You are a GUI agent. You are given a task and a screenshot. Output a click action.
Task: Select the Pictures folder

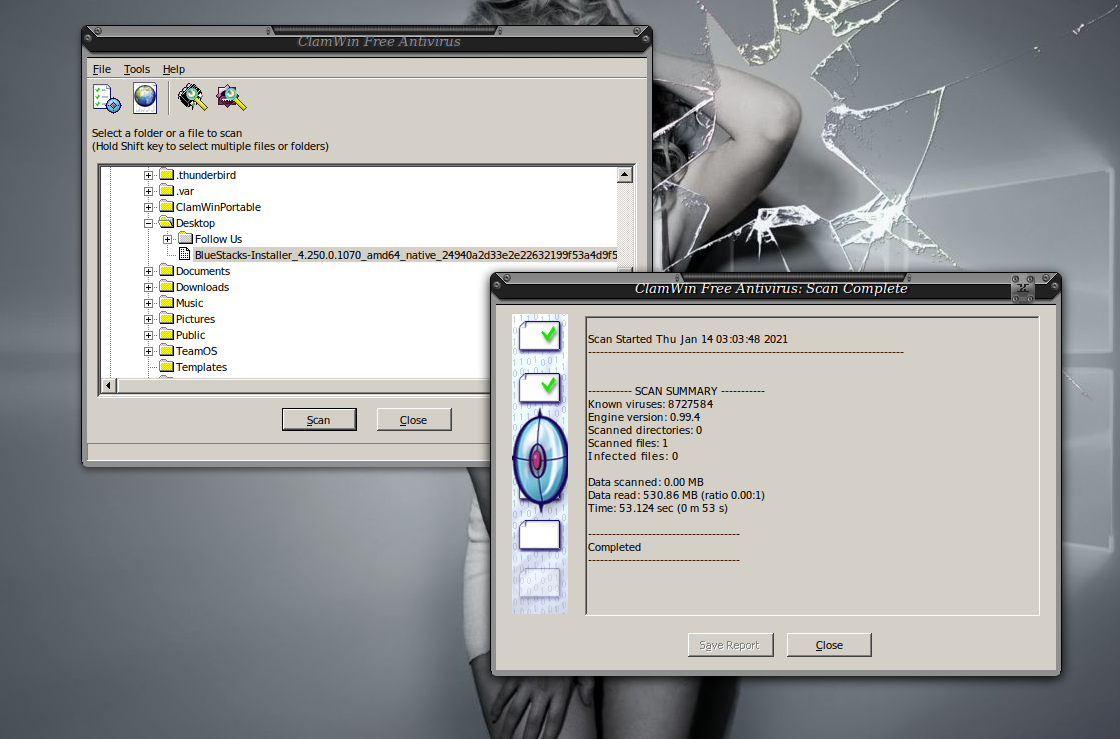pos(195,319)
